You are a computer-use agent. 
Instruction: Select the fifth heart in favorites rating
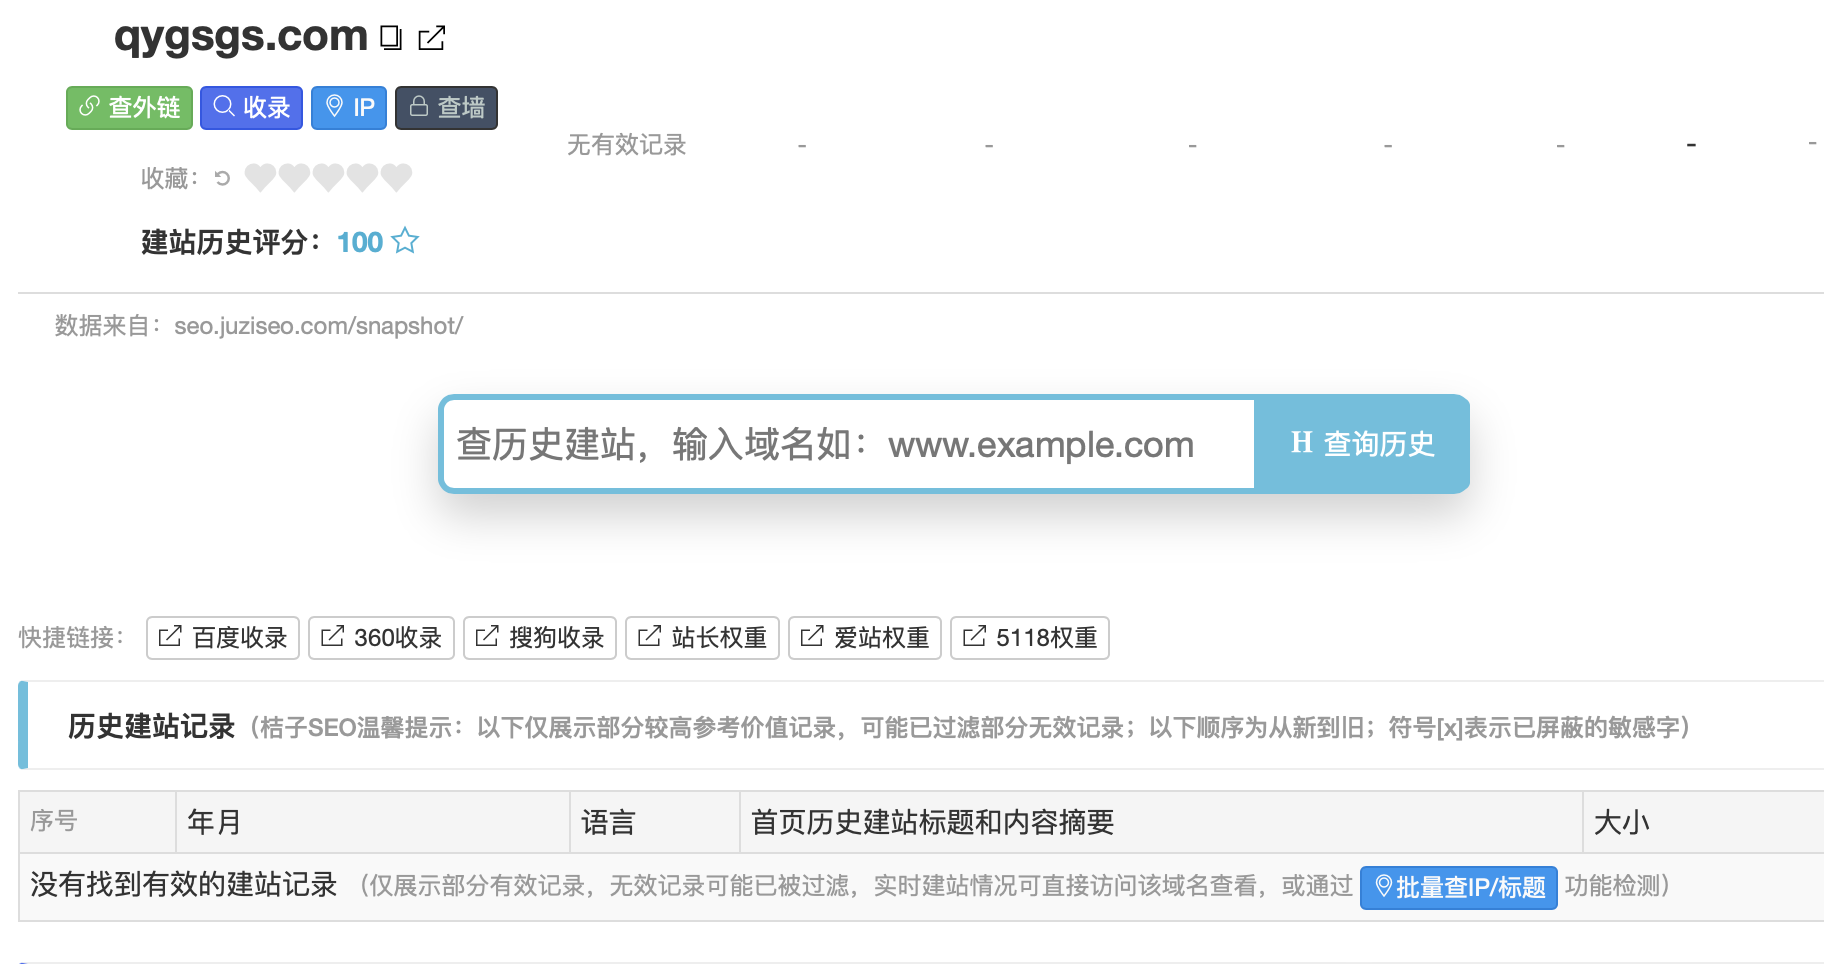[x=396, y=177]
